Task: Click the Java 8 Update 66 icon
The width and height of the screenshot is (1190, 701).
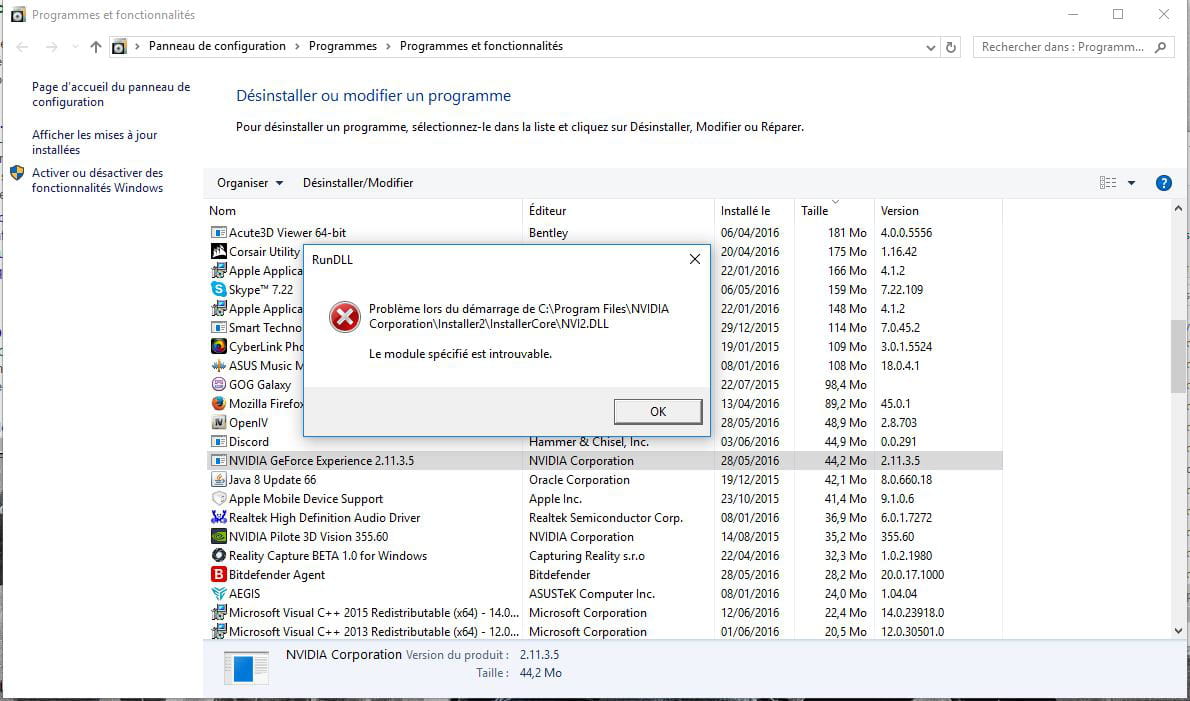Action: coord(219,479)
